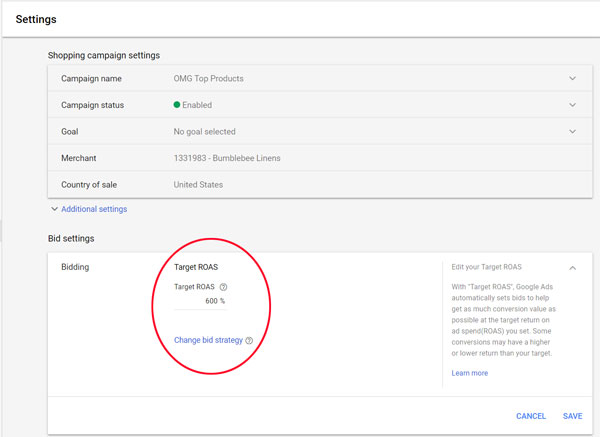This screenshot has height=437, width=600.
Task: Click the OMG Top Products campaign name
Action: (x=209, y=78)
